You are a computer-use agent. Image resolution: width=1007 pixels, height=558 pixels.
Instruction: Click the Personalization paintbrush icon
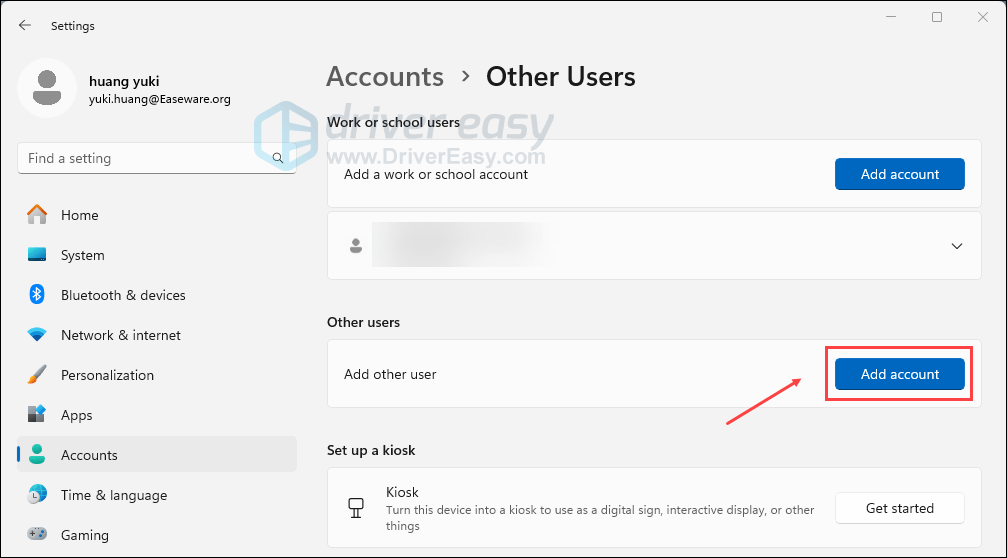pos(37,375)
